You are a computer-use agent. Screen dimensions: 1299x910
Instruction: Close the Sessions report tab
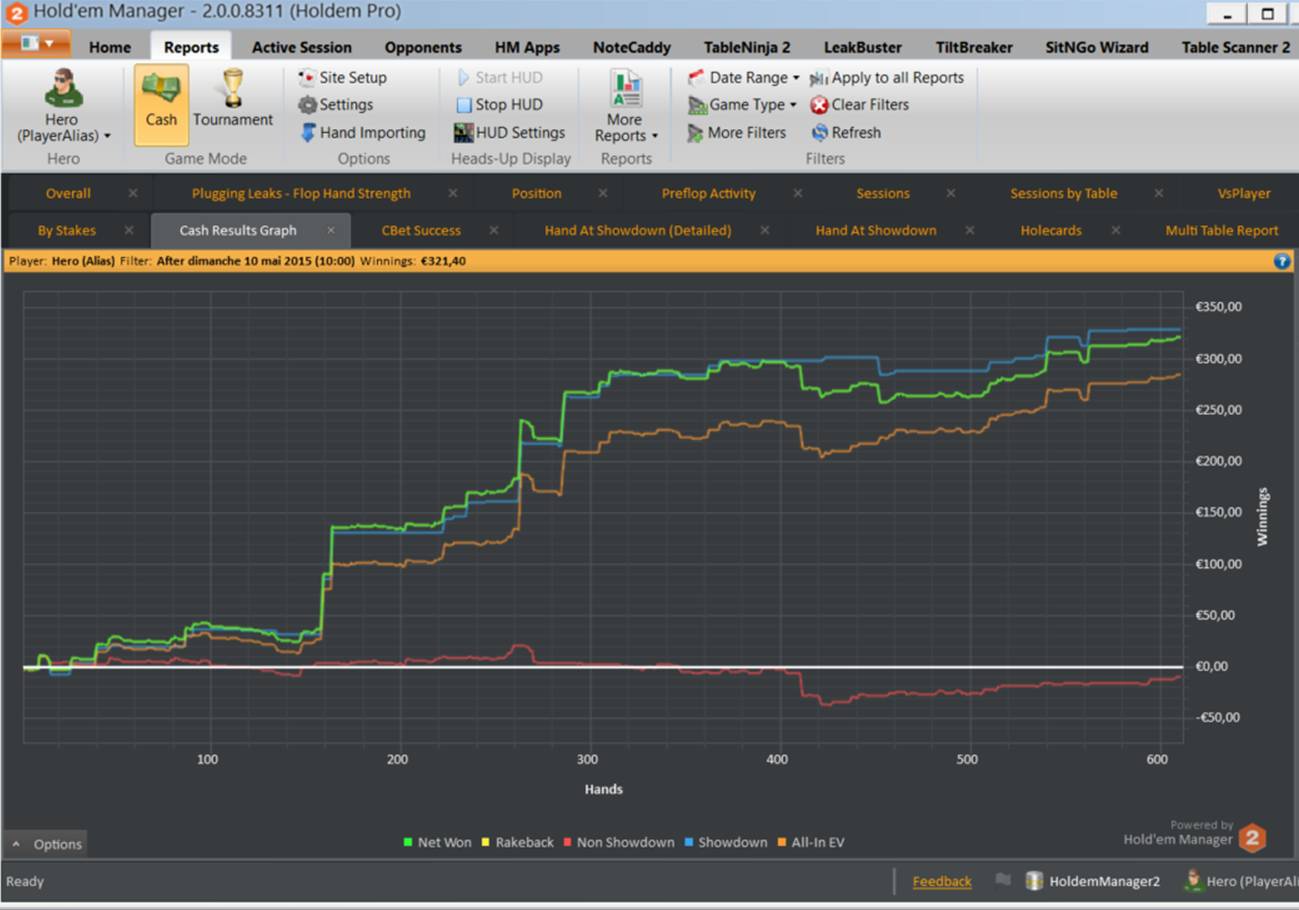click(951, 193)
